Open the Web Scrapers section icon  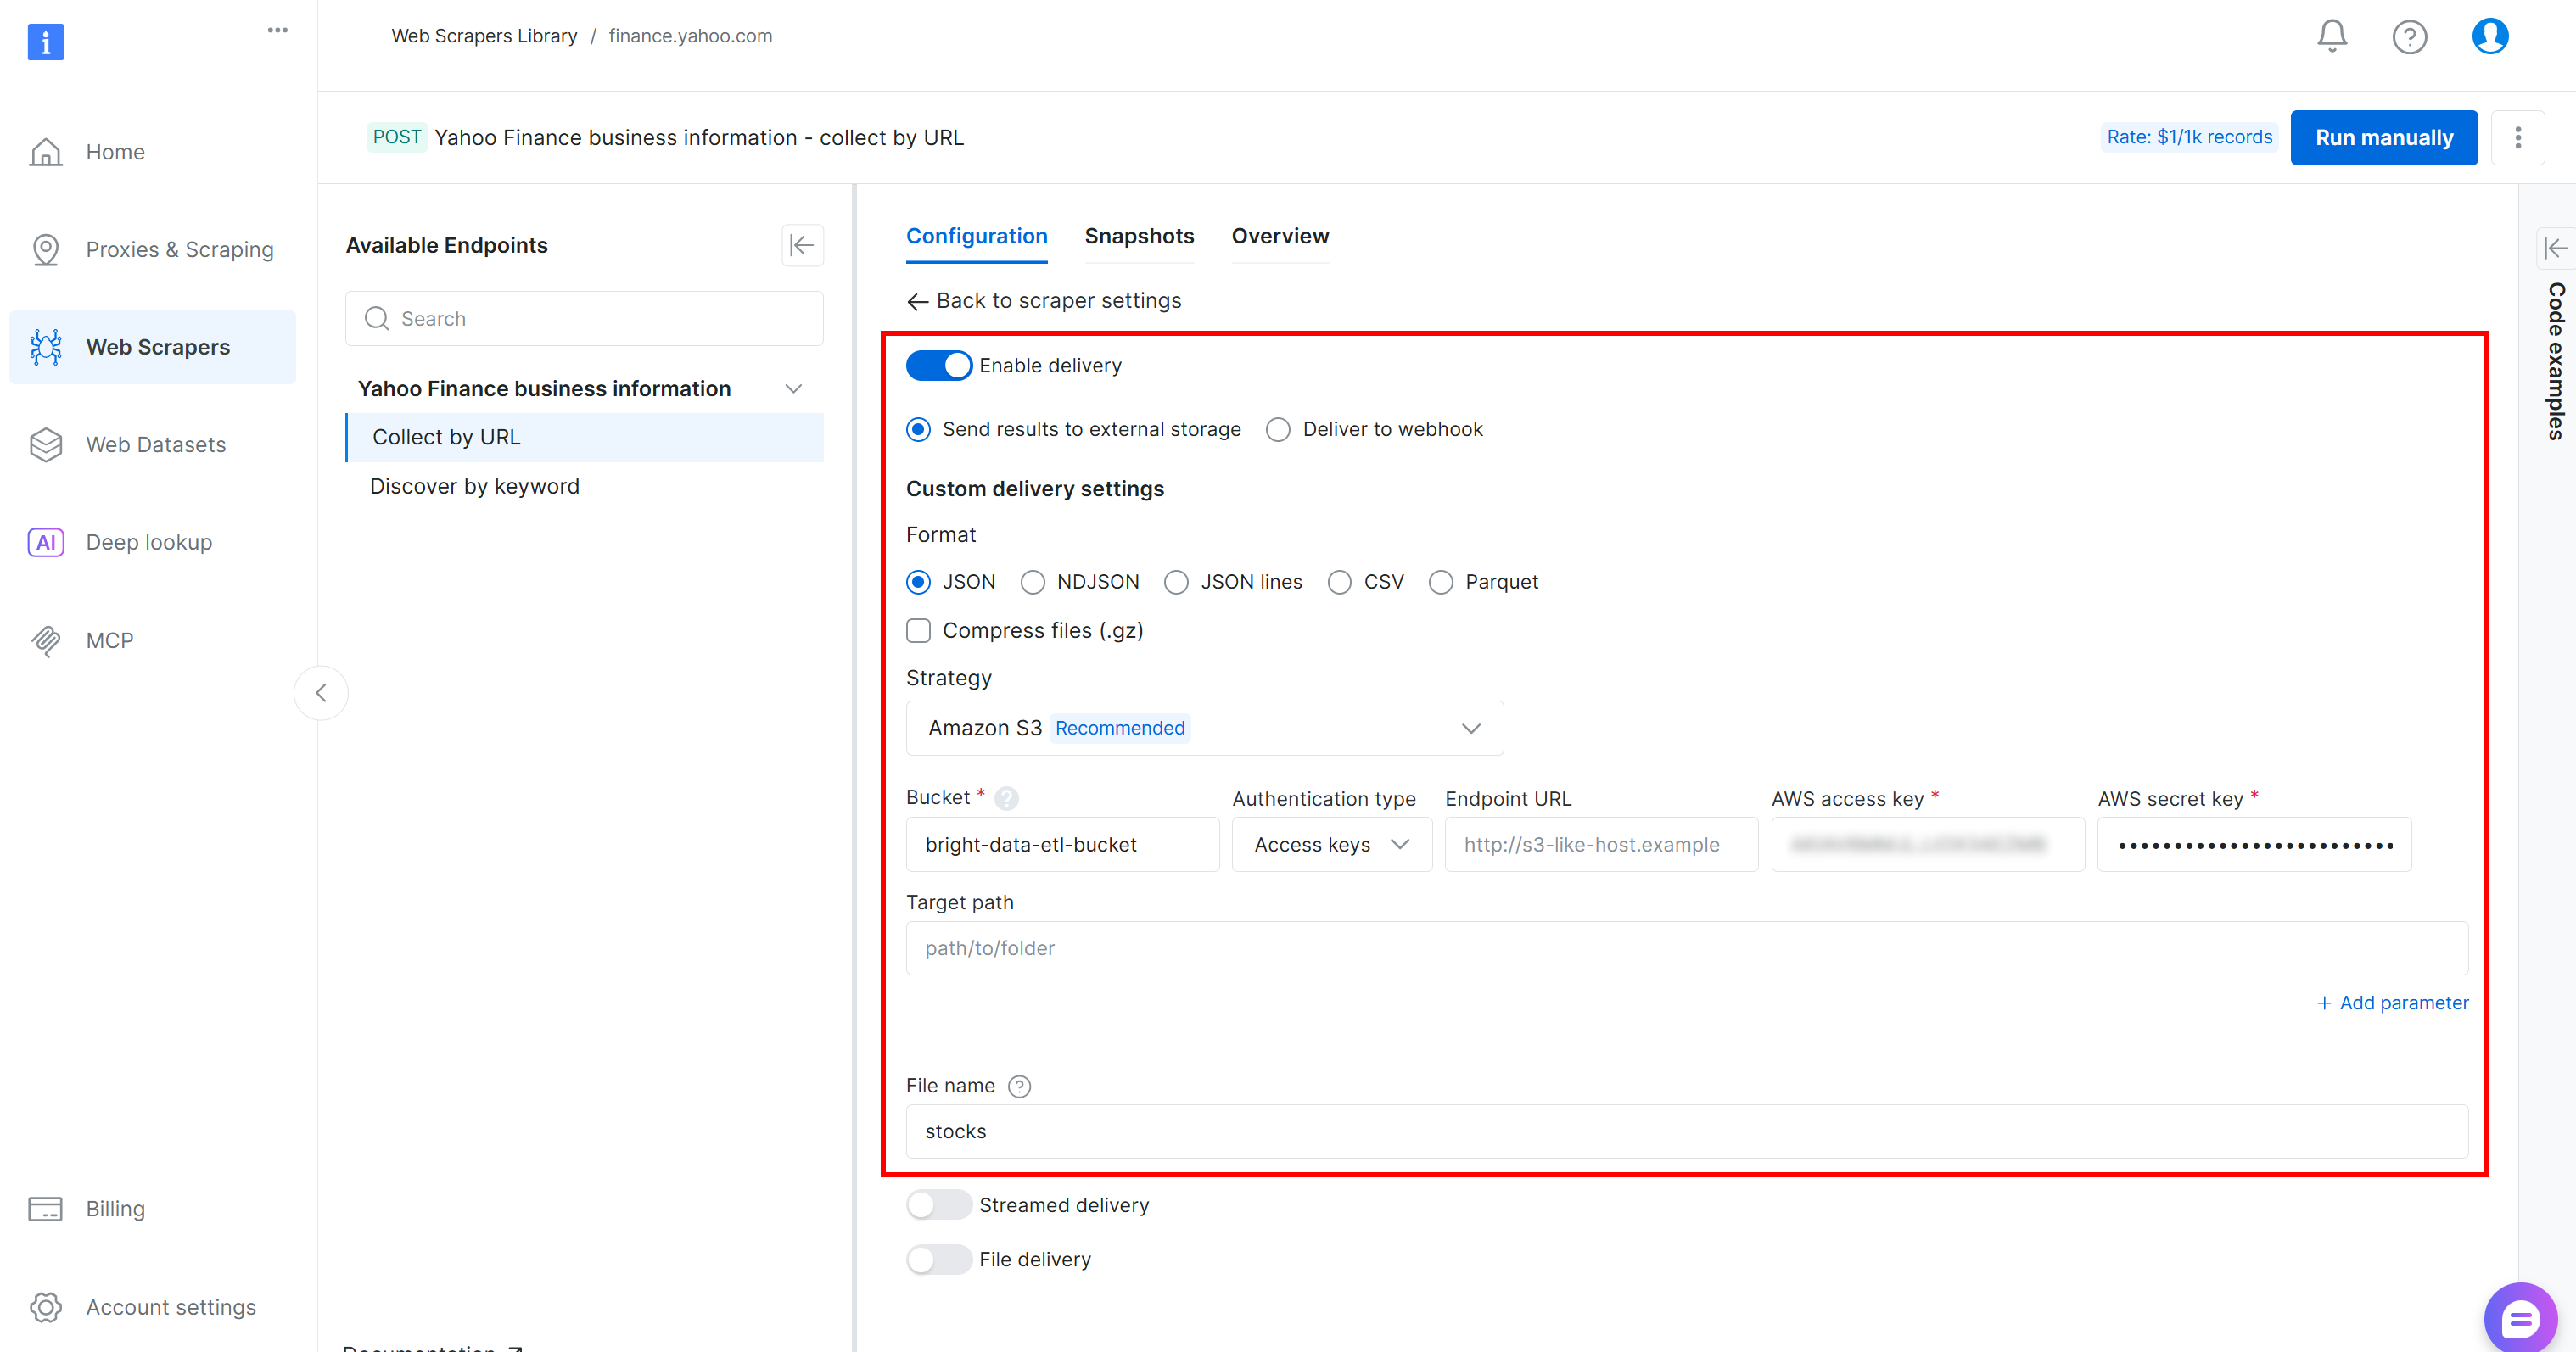(x=46, y=346)
